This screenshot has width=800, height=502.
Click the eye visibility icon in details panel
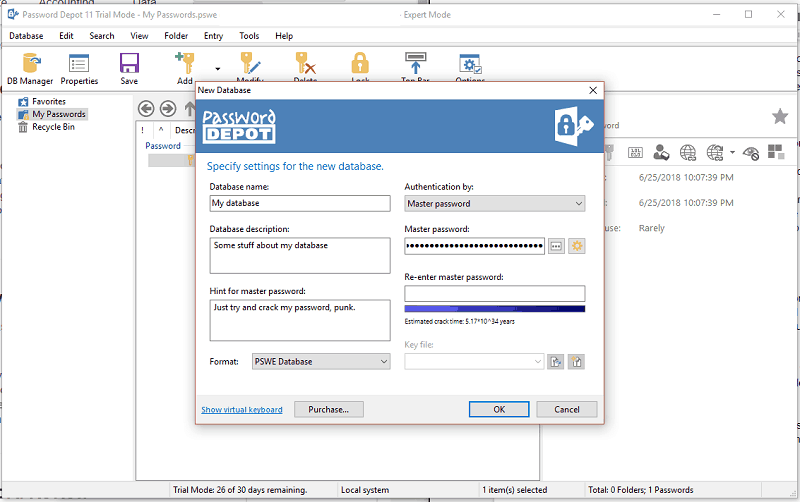coord(751,153)
